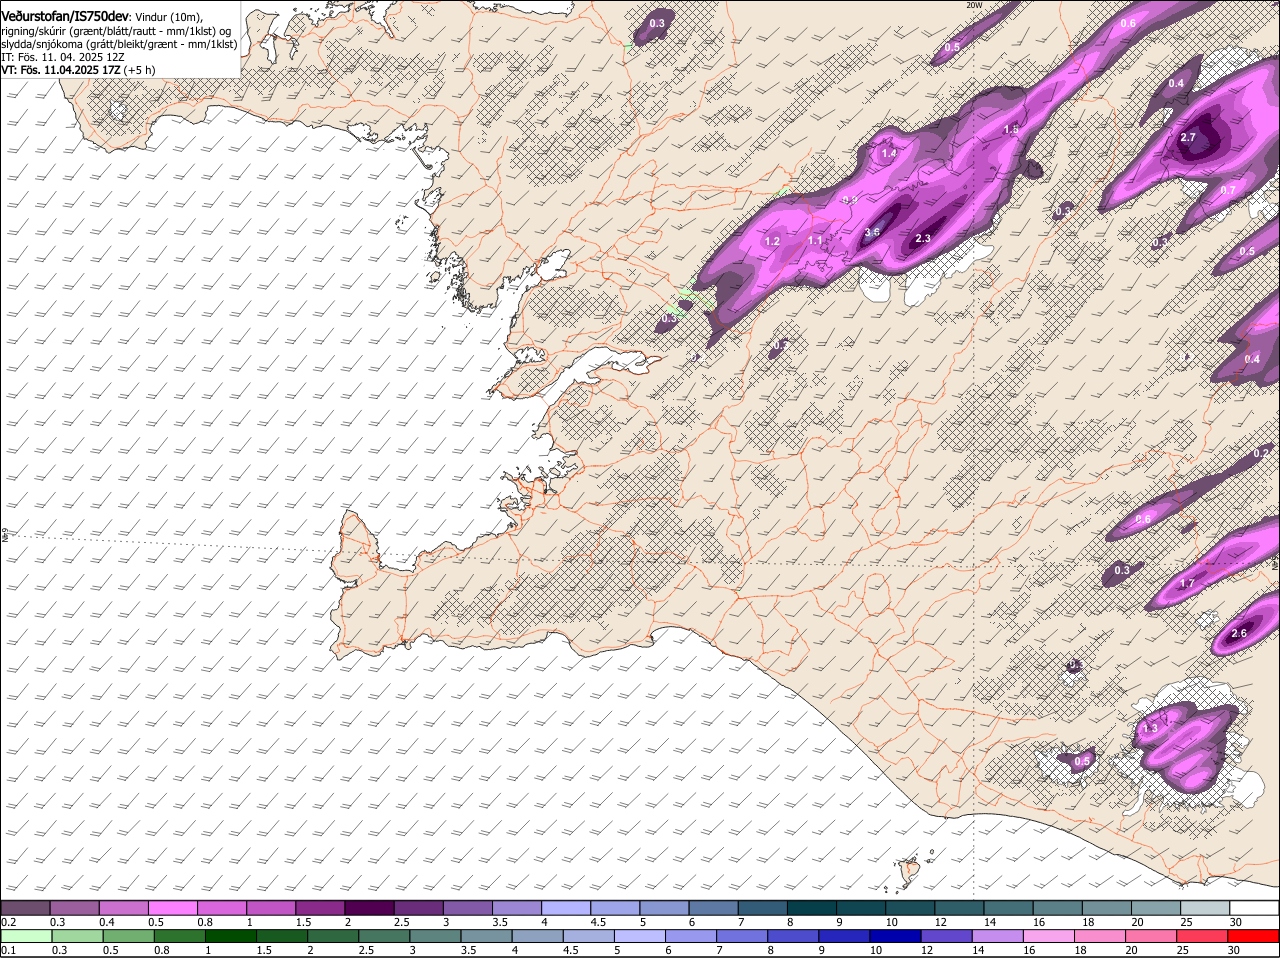This screenshot has height=958, width=1280.
Task: Click the 1.4 precipitation value on map
Action: pos(889,154)
